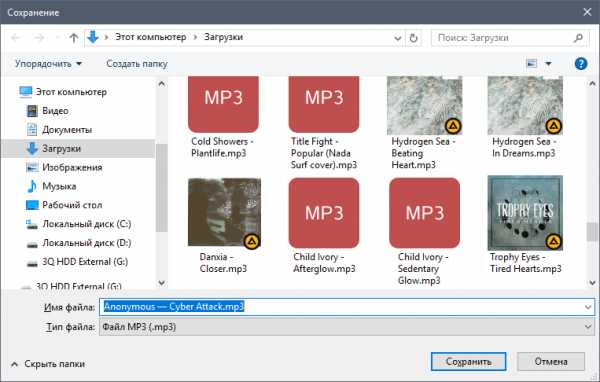This screenshot has height=382, width=600.
Task: Expand the address bar history dropdown
Action: (x=398, y=38)
